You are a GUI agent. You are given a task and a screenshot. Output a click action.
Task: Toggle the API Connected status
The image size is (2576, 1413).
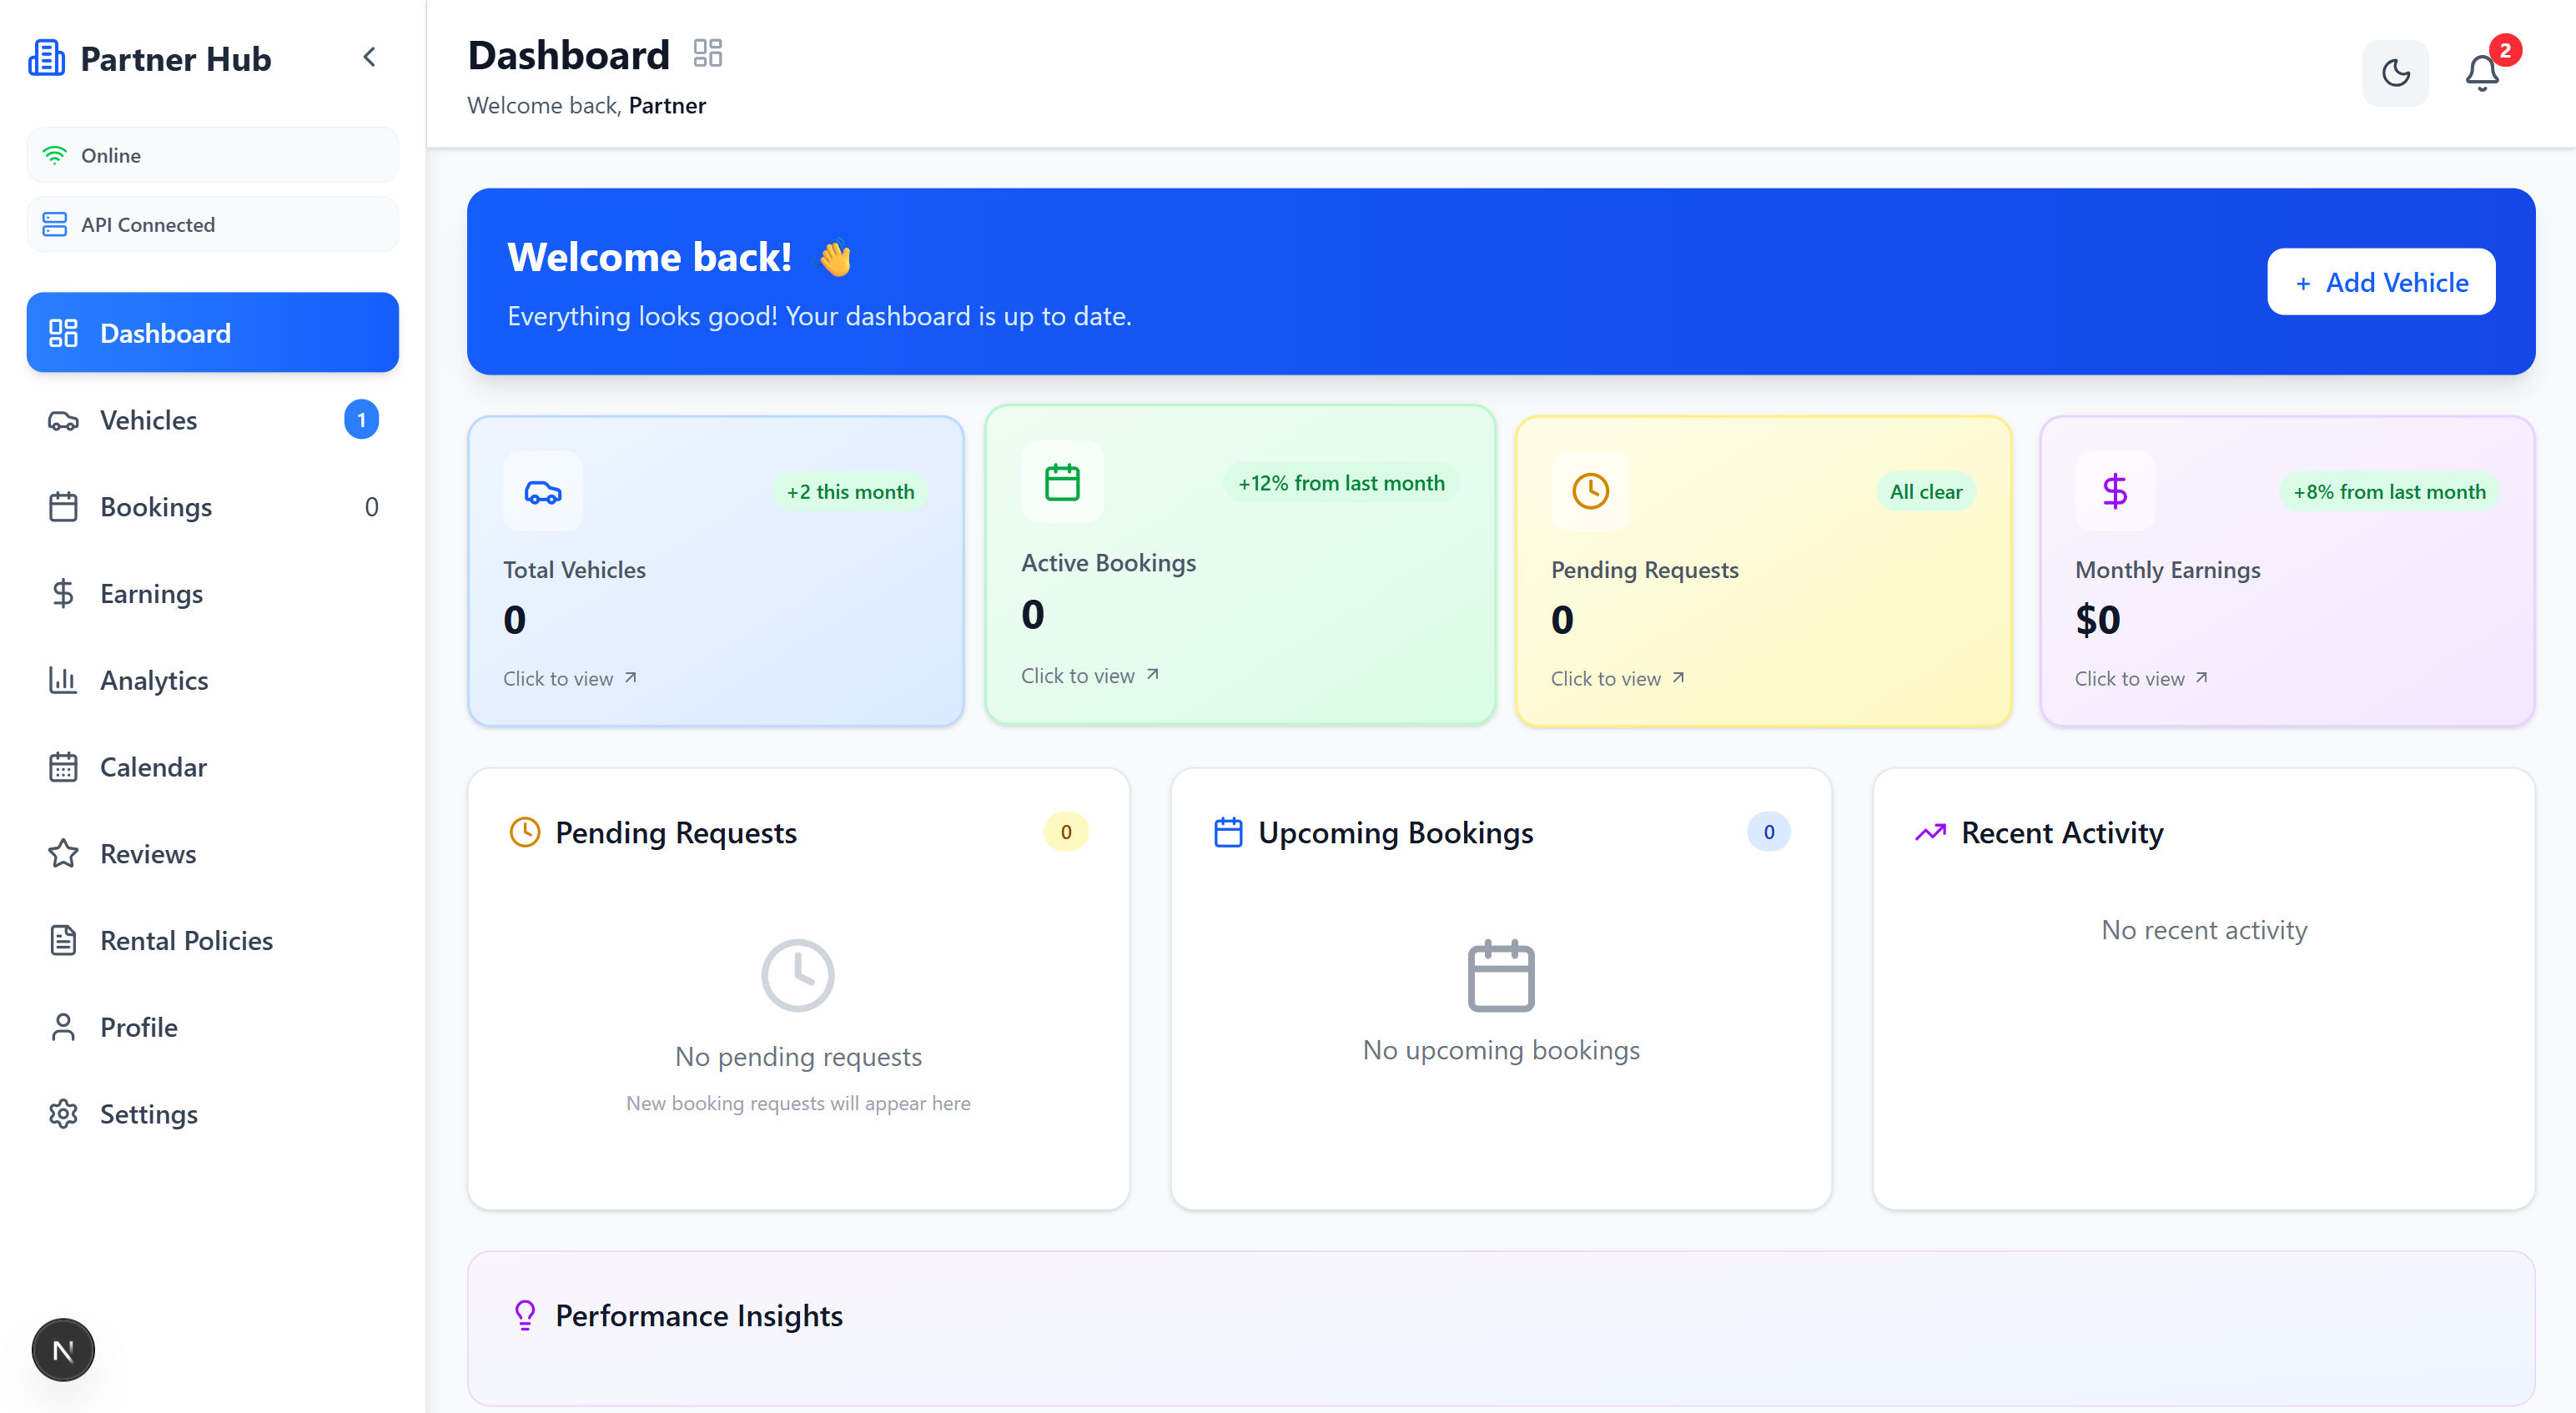click(x=212, y=224)
